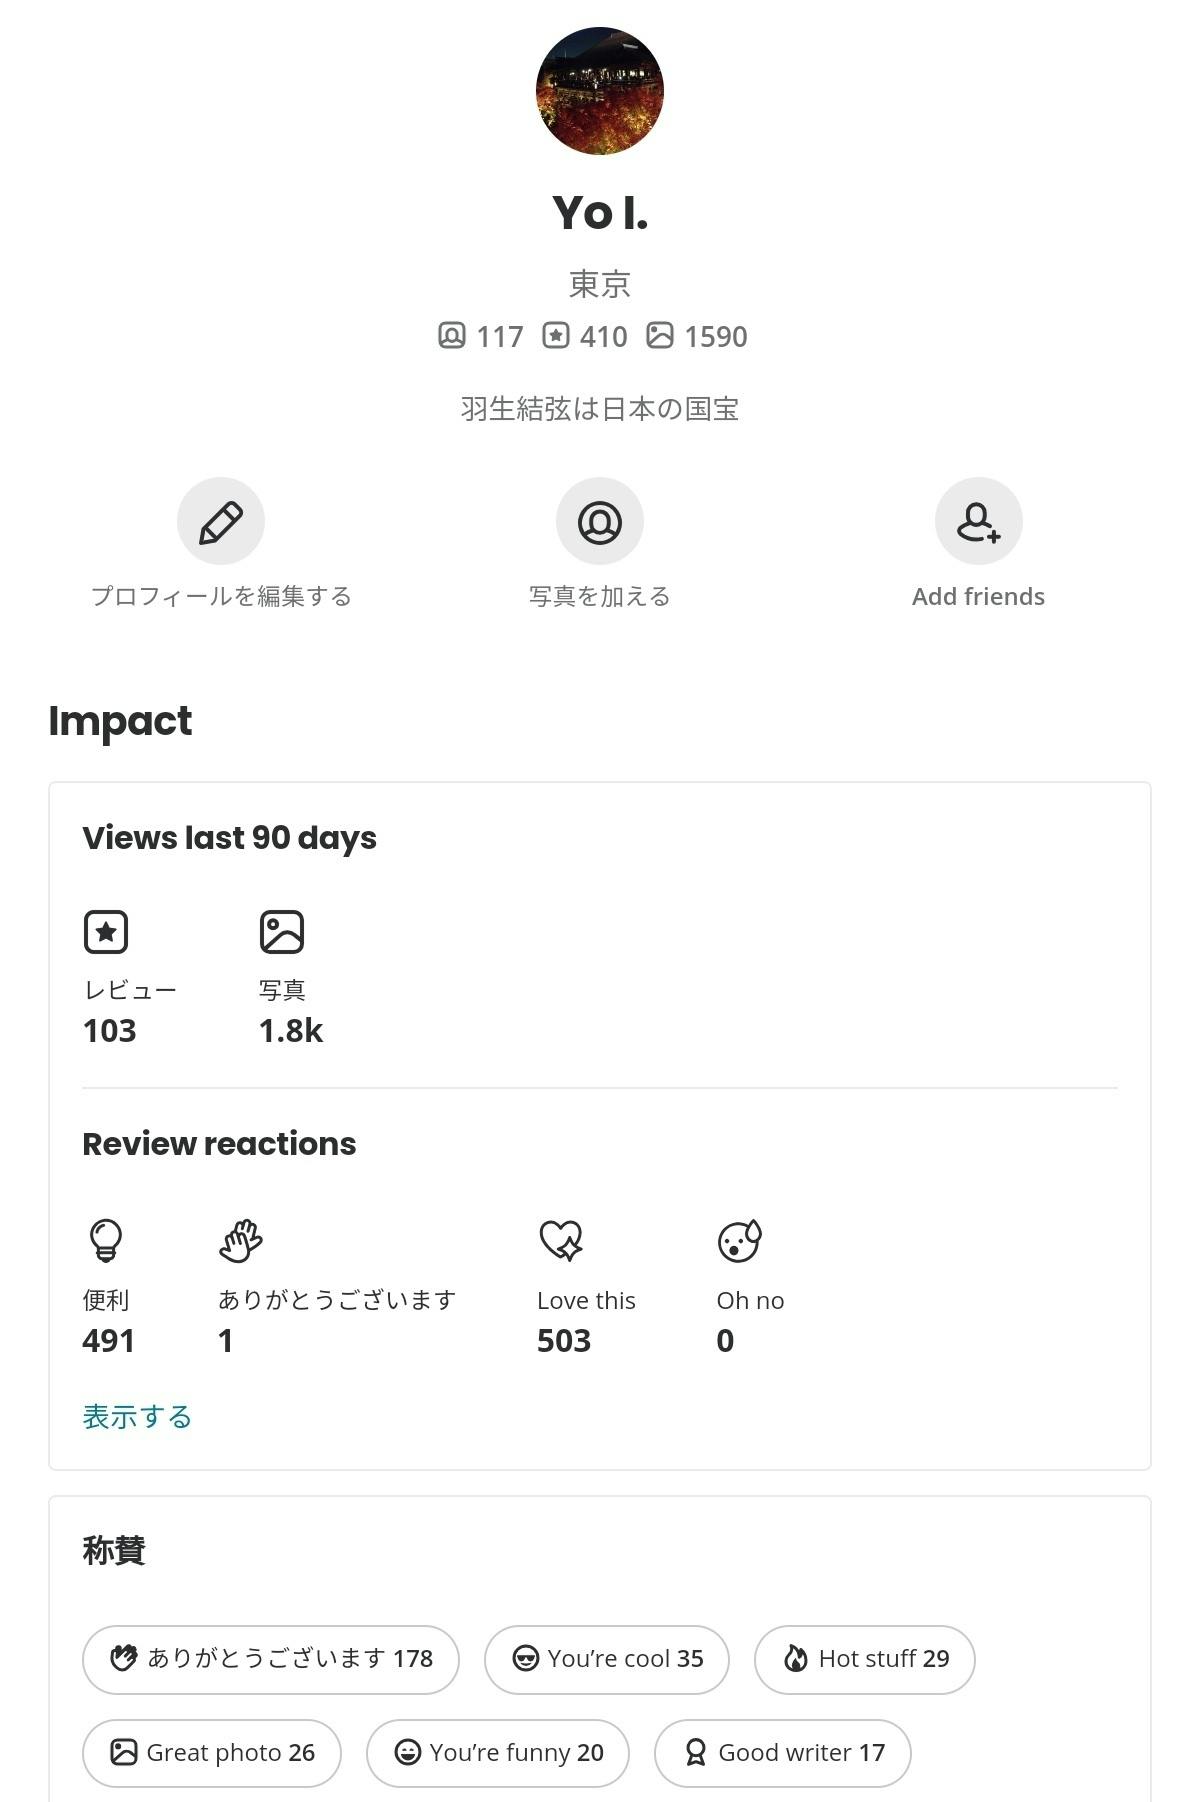Image resolution: width=1200 pixels, height=1802 pixels.
Task: Select the ありがとうございます 178 compliment chip
Action: [x=271, y=1659]
